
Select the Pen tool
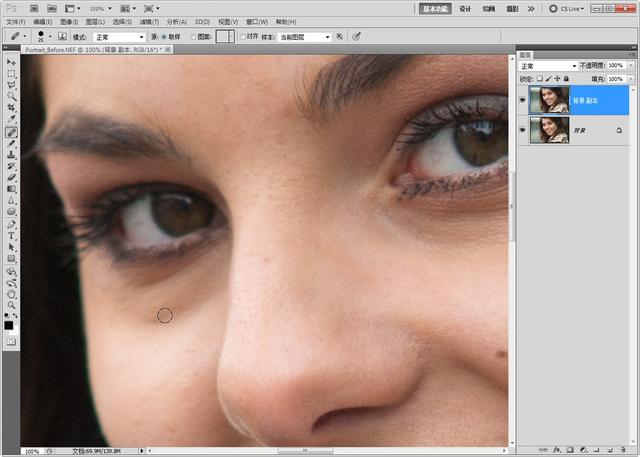point(11,224)
